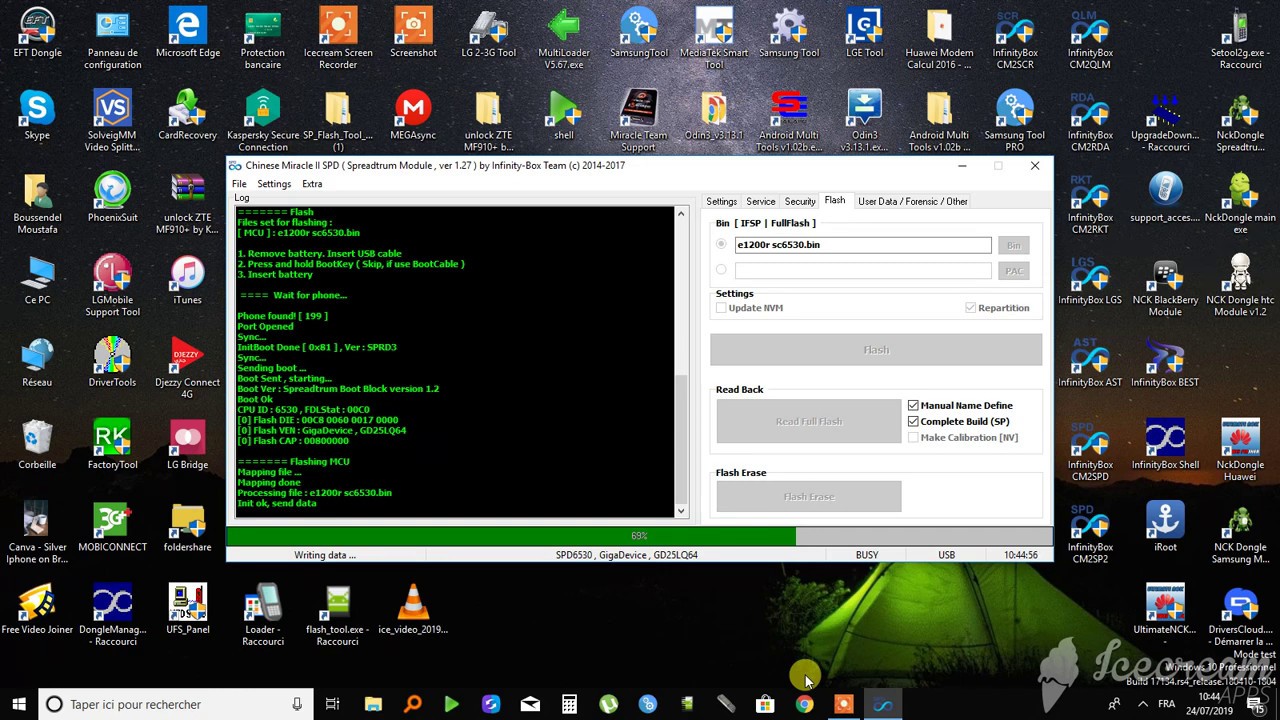Toggle the Update NVM checkbox
The width and height of the screenshot is (1280, 720).
coord(721,308)
